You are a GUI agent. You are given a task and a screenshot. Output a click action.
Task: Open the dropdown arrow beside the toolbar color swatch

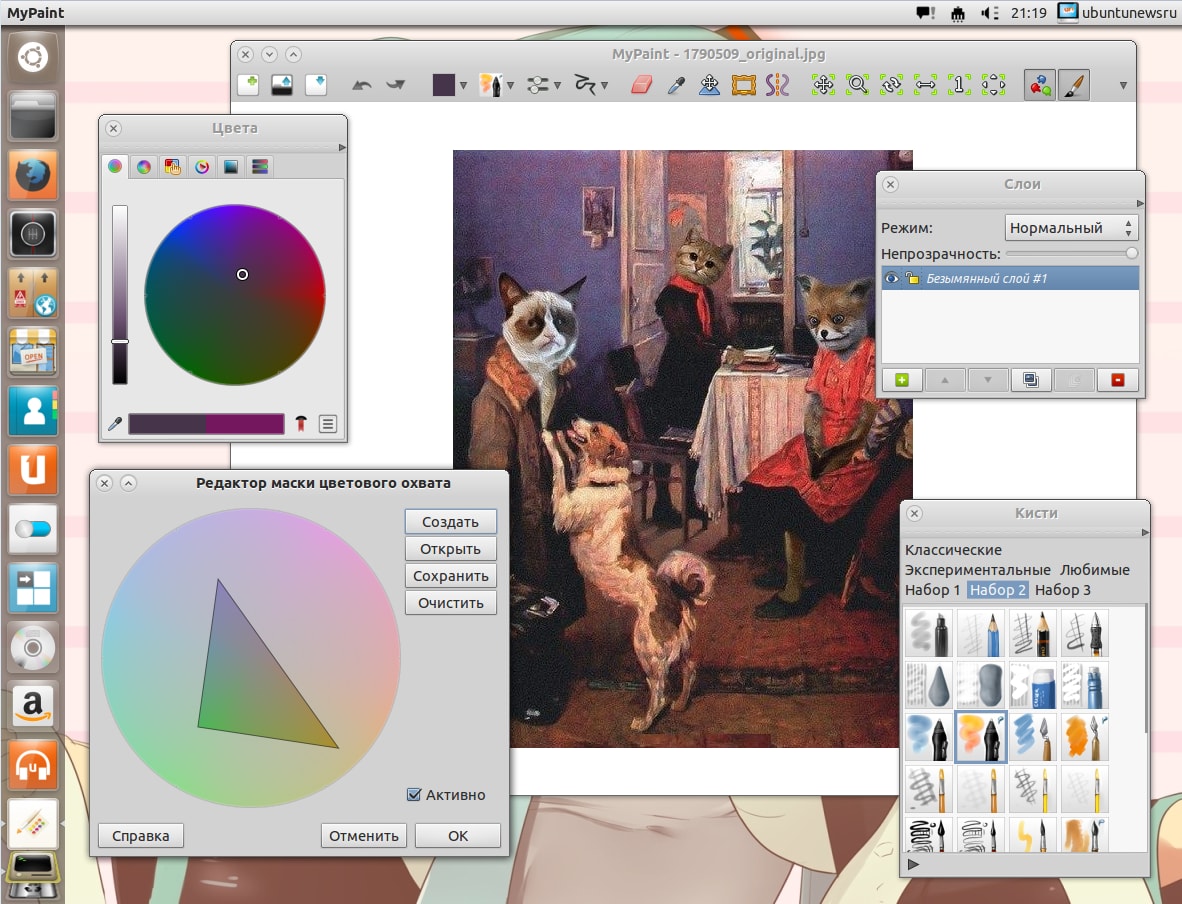pyautogui.click(x=463, y=86)
